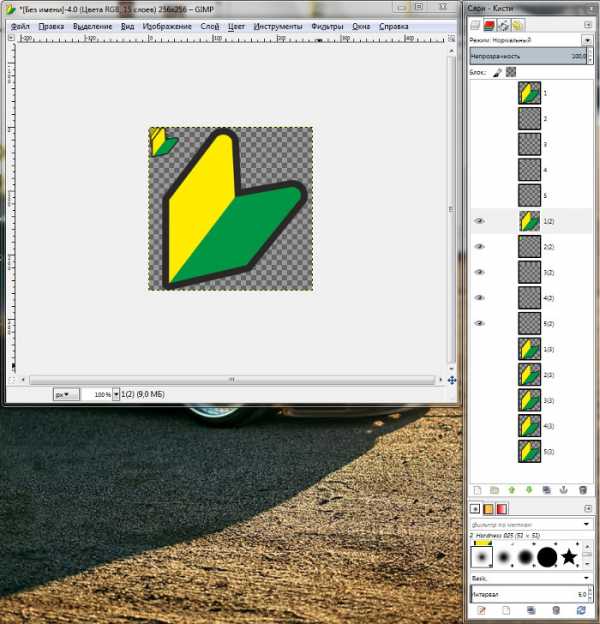Anchor the floating layer

564,490
